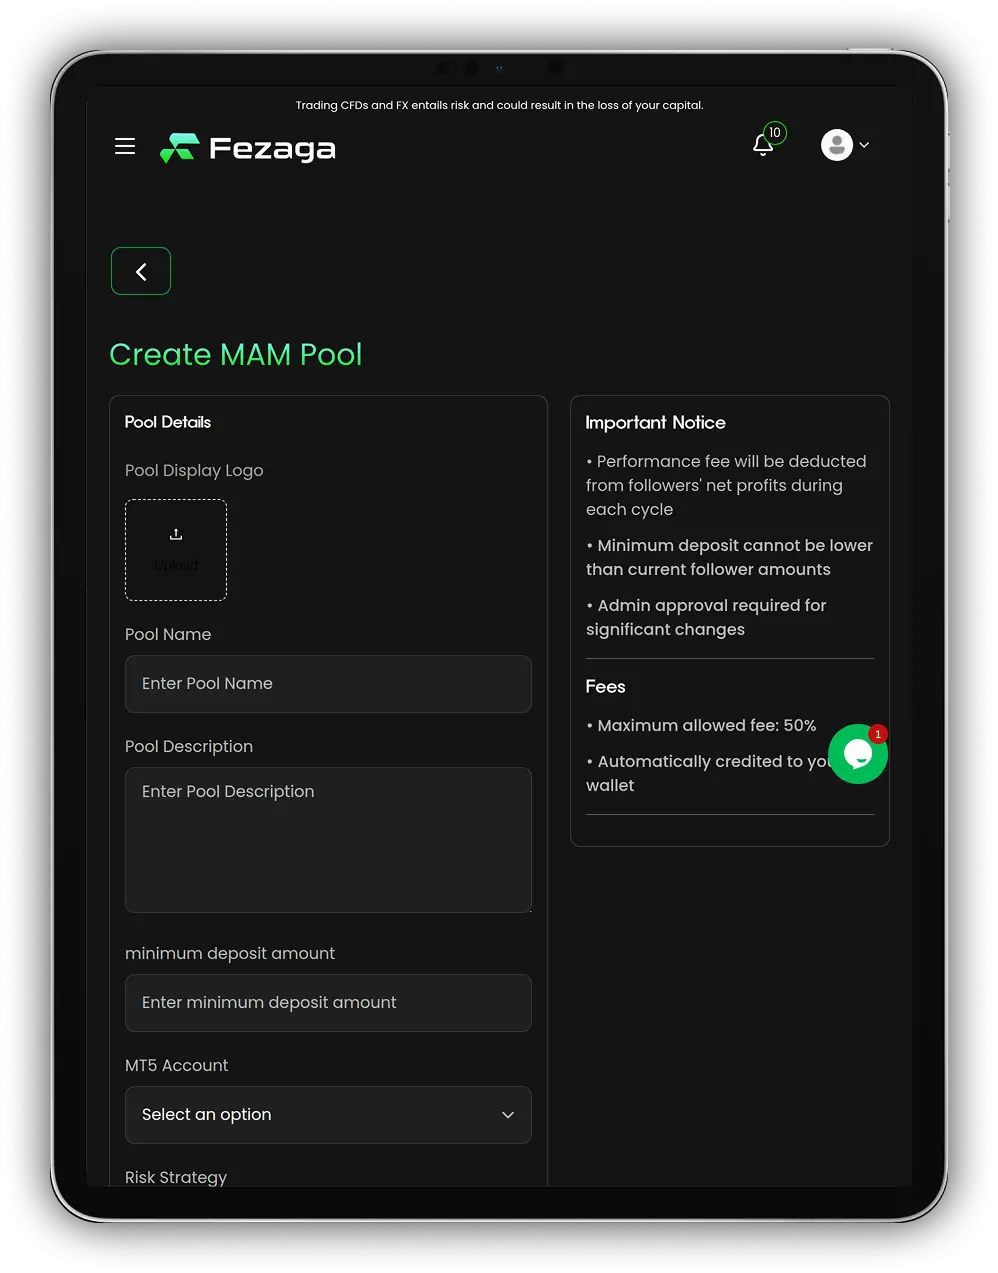Click the user profile avatar

click(x=837, y=145)
